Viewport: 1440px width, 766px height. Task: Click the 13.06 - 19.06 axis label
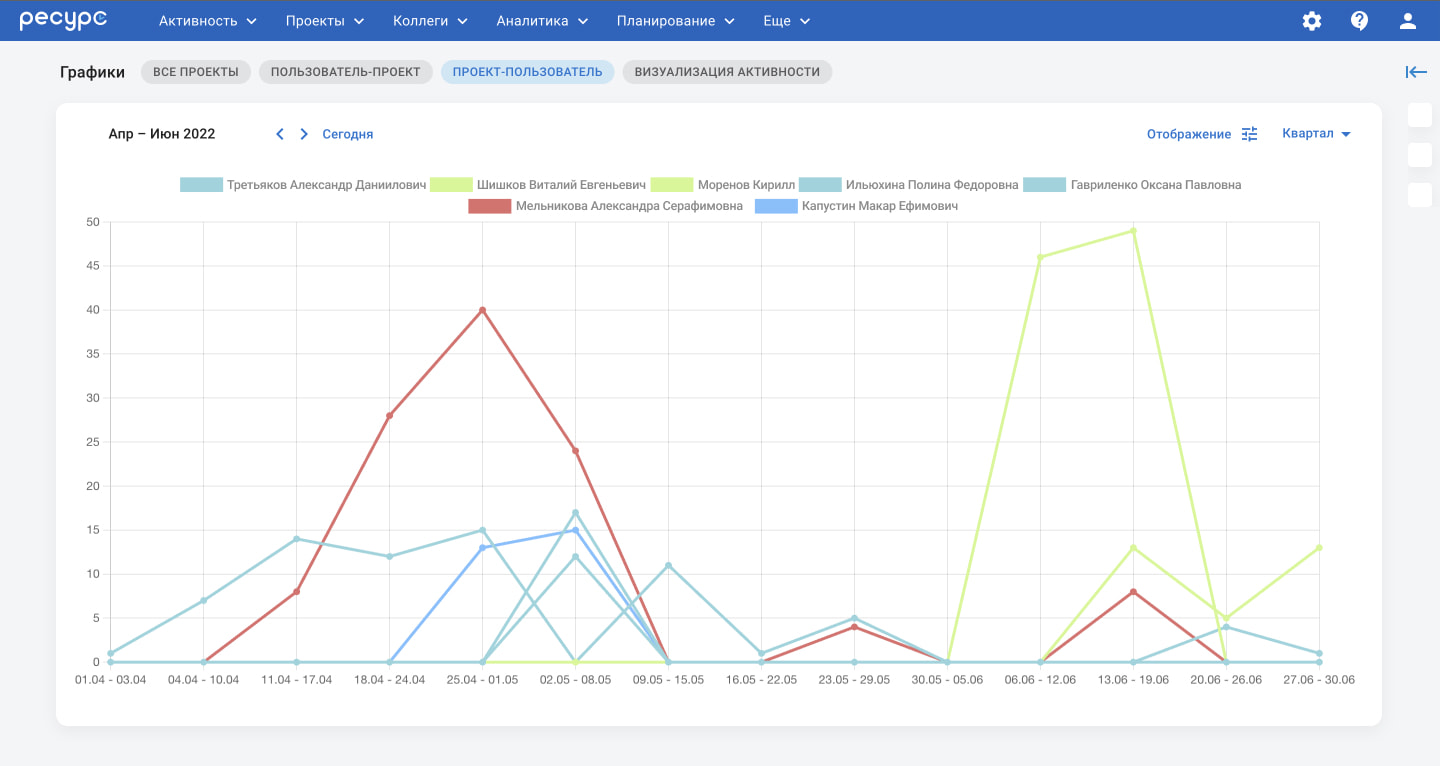pos(1133,680)
